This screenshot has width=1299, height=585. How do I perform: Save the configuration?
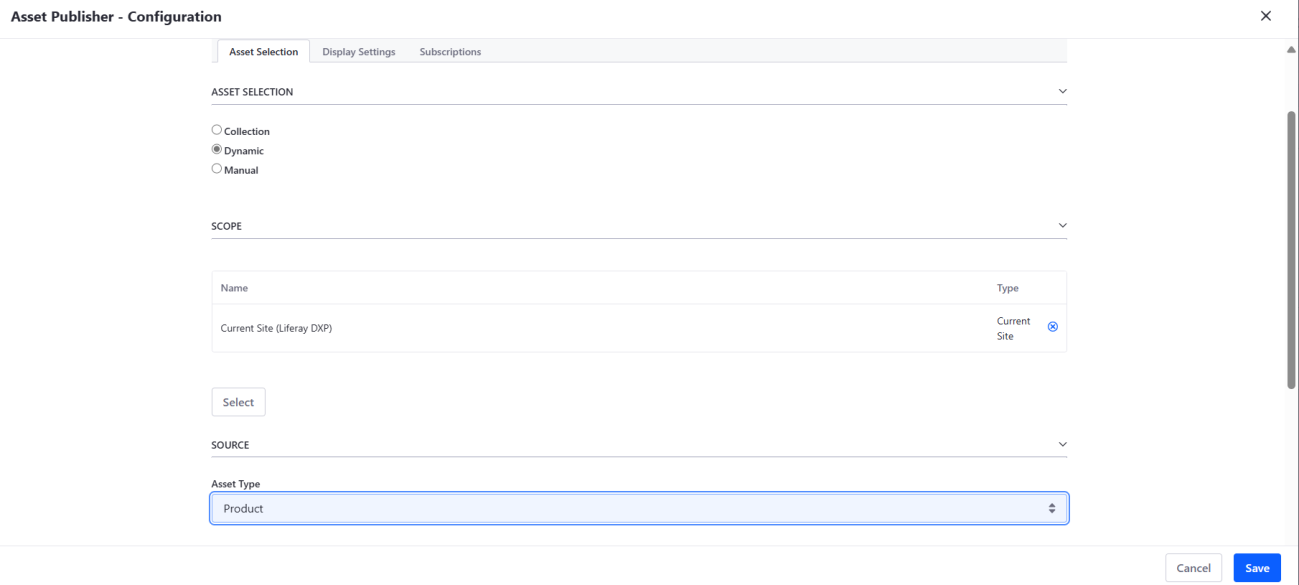tap(1257, 568)
